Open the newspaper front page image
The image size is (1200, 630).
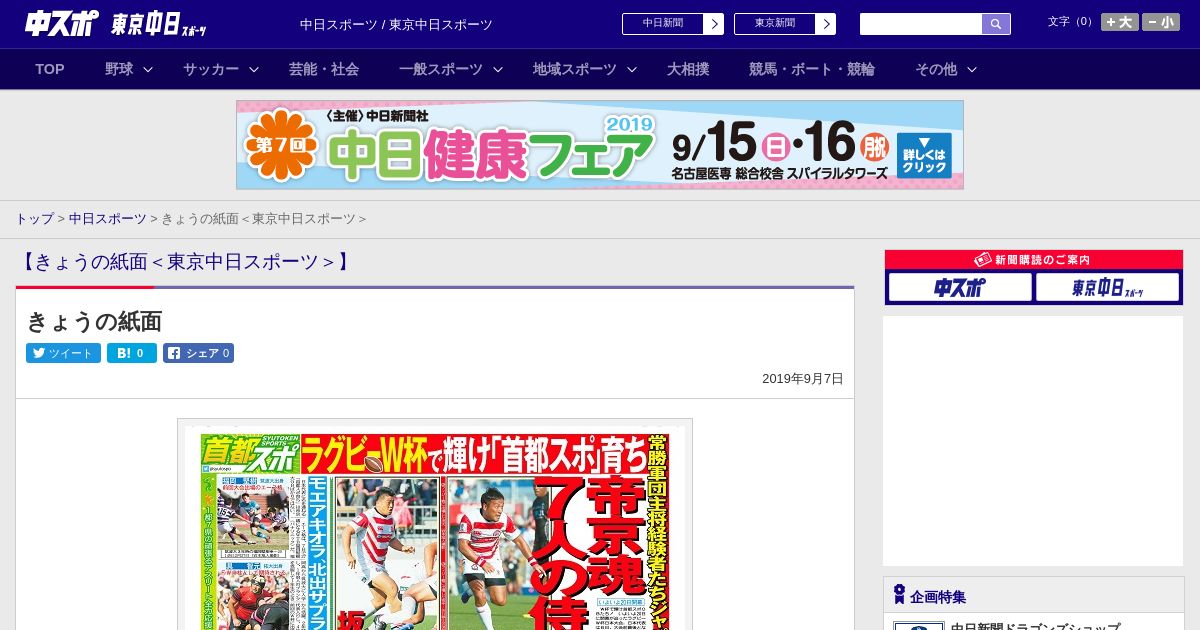coord(435,525)
